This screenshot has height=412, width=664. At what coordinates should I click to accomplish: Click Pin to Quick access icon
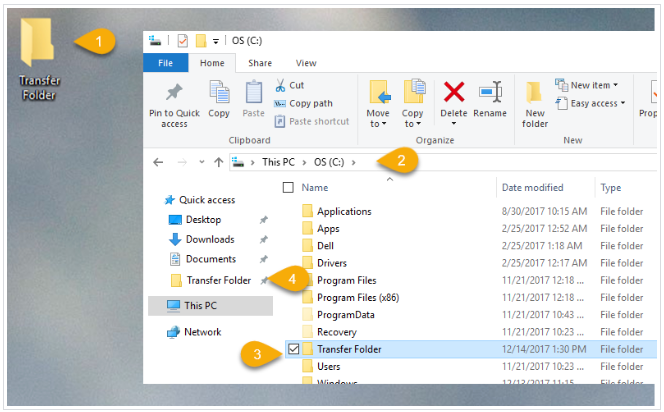click(x=174, y=92)
